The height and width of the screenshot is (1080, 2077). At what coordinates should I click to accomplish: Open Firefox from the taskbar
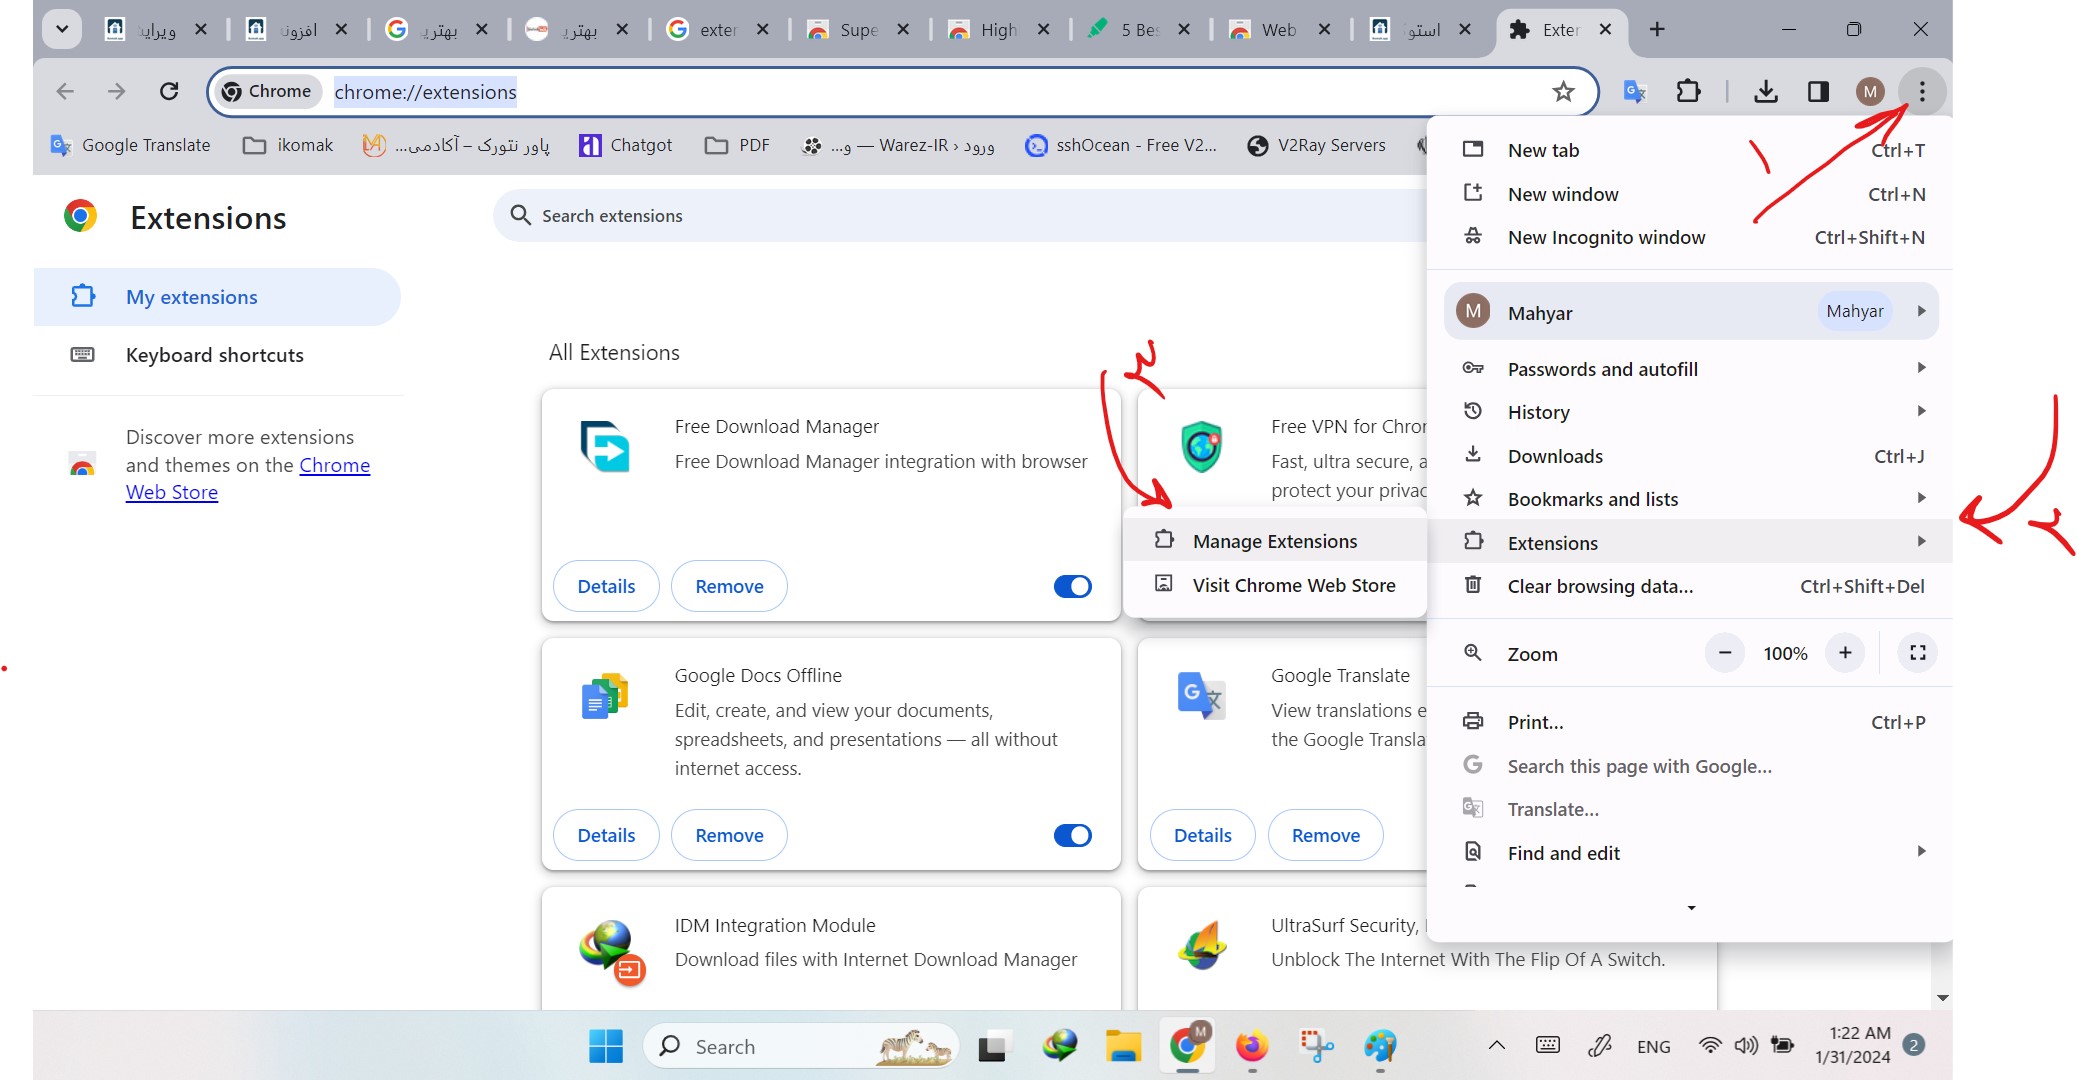pyautogui.click(x=1251, y=1046)
